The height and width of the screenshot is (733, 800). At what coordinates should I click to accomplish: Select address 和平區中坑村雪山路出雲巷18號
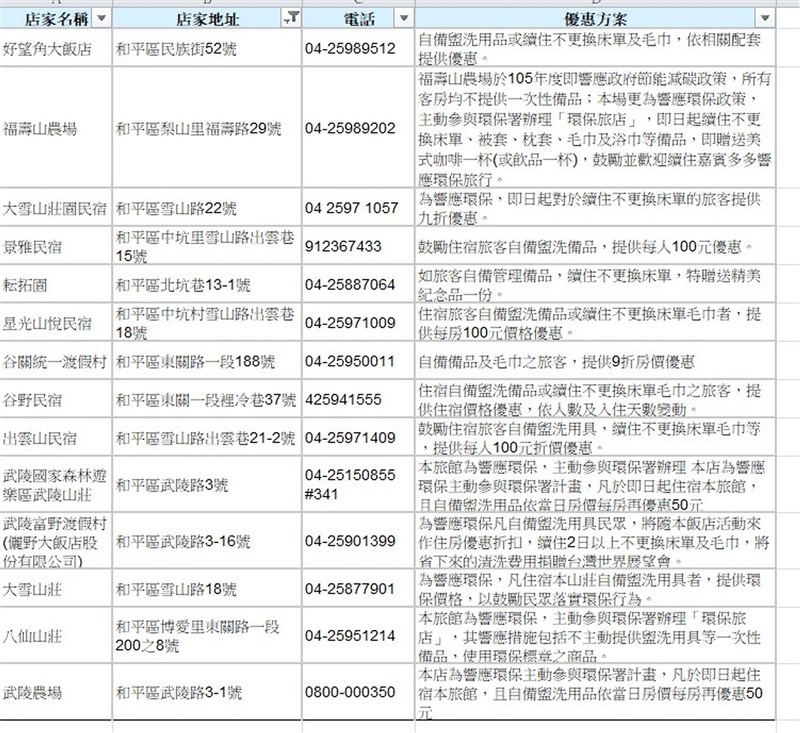tap(207, 322)
